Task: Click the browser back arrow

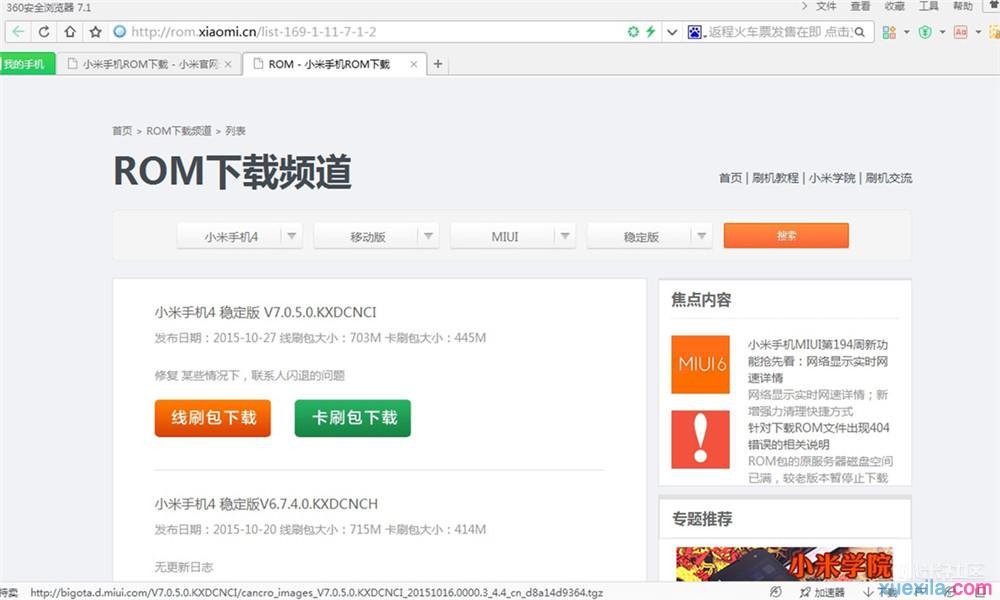Action: (18, 32)
